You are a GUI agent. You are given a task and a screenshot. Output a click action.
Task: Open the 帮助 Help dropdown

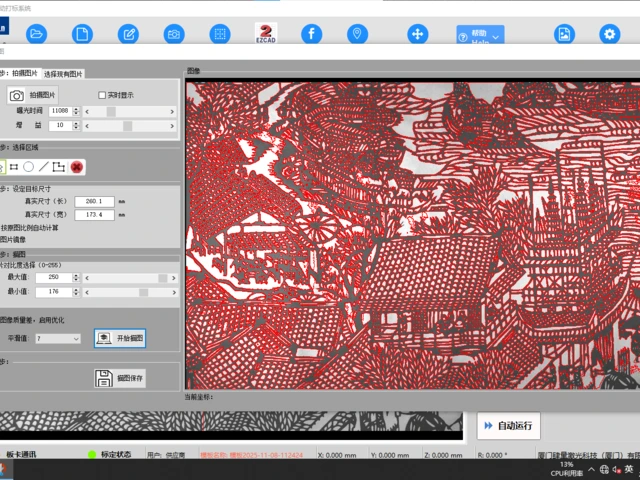coord(480,35)
